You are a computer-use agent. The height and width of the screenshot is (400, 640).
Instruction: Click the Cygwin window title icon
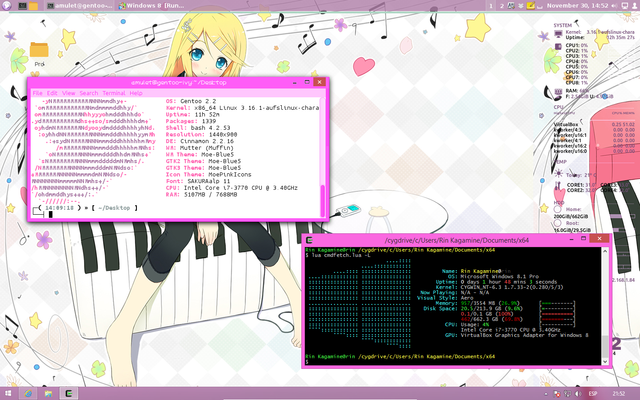tap(309, 240)
